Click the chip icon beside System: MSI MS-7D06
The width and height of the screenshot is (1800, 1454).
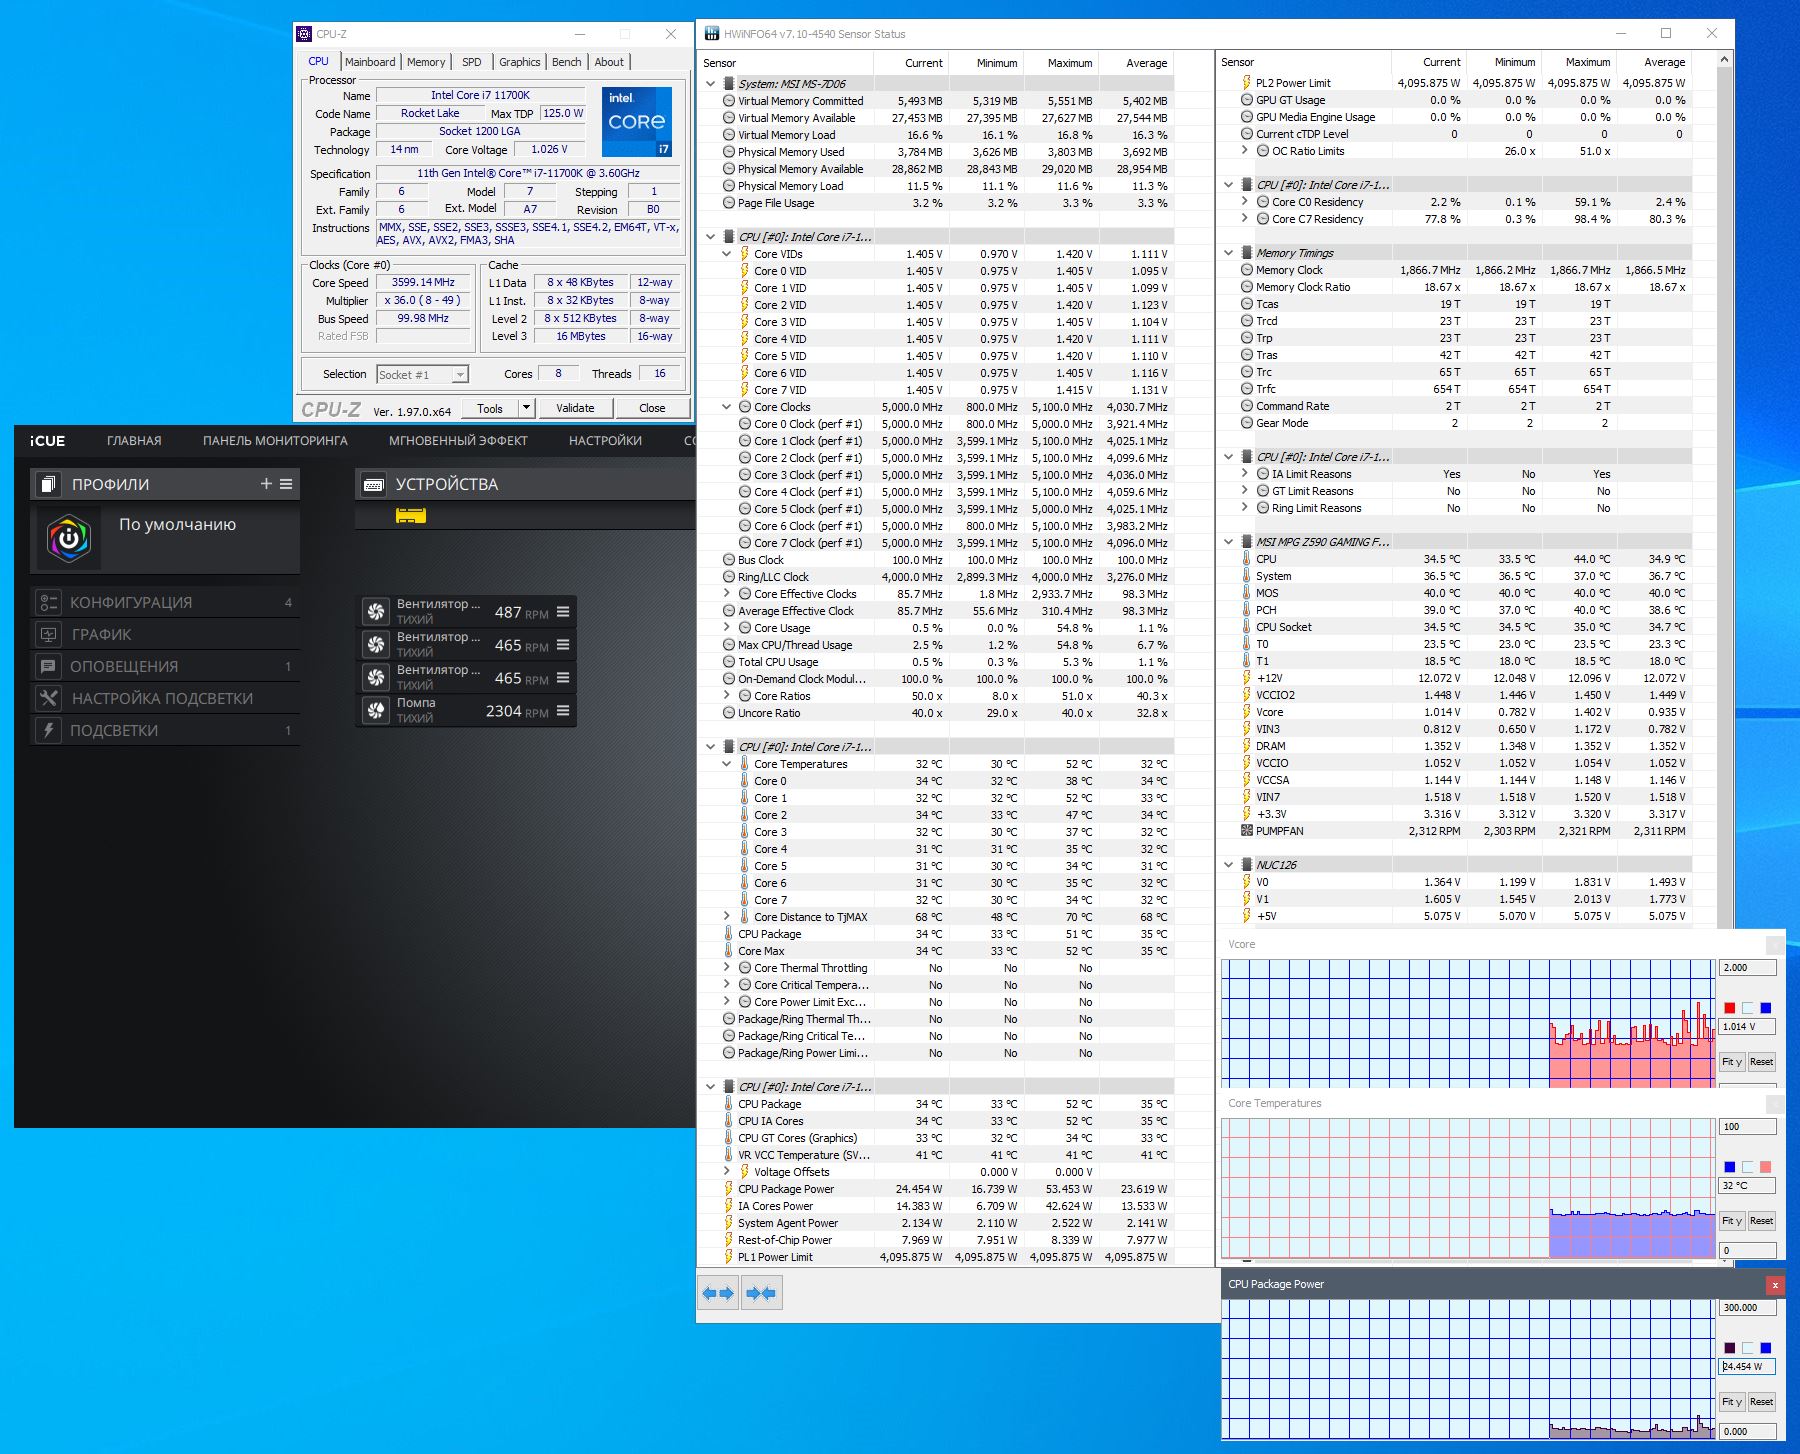(x=729, y=84)
